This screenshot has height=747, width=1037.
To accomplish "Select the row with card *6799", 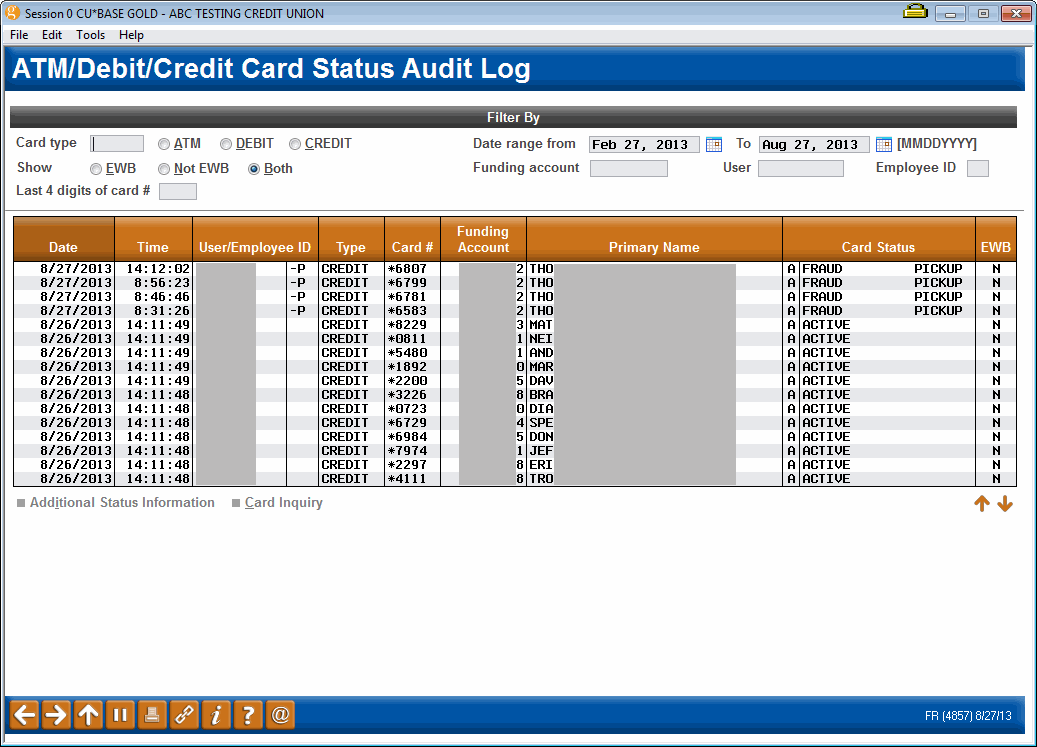I will point(515,283).
